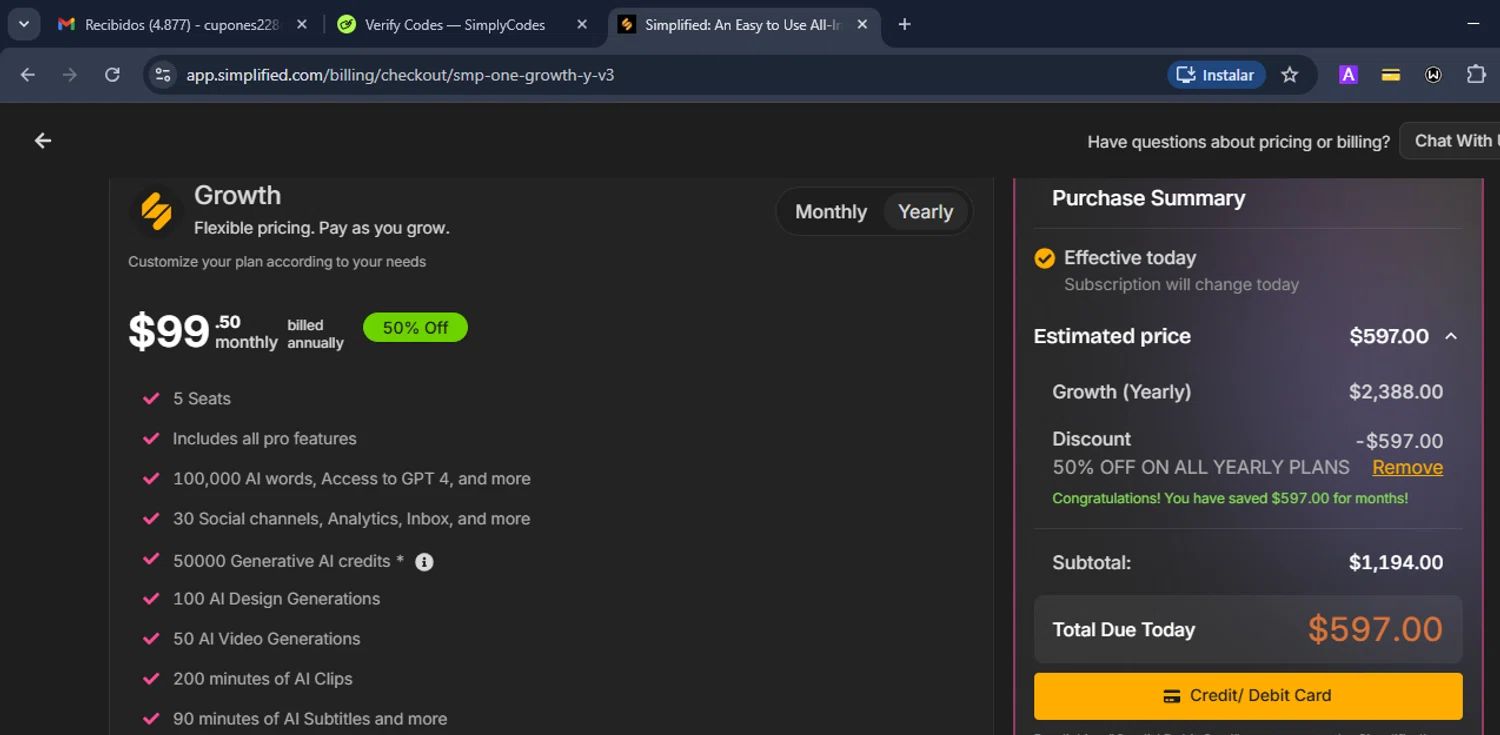Click the Growth plan heading
This screenshot has height=735, width=1500.
coord(237,195)
